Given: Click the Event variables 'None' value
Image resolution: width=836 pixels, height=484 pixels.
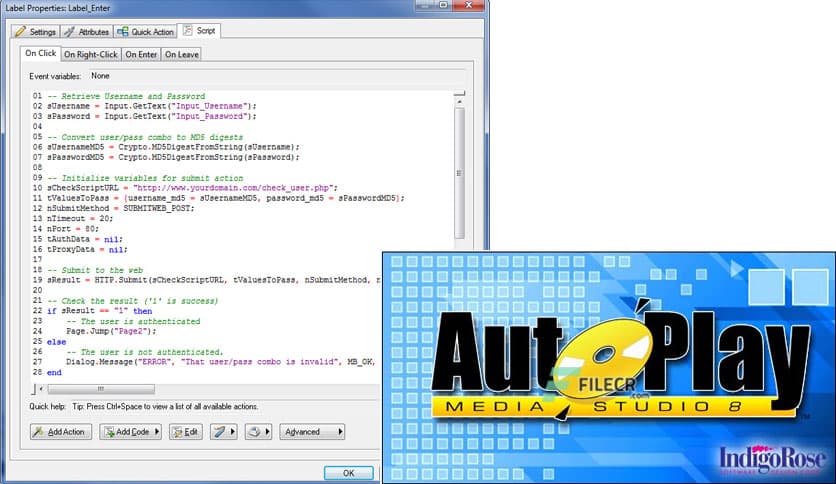Looking at the screenshot, I should [100, 76].
